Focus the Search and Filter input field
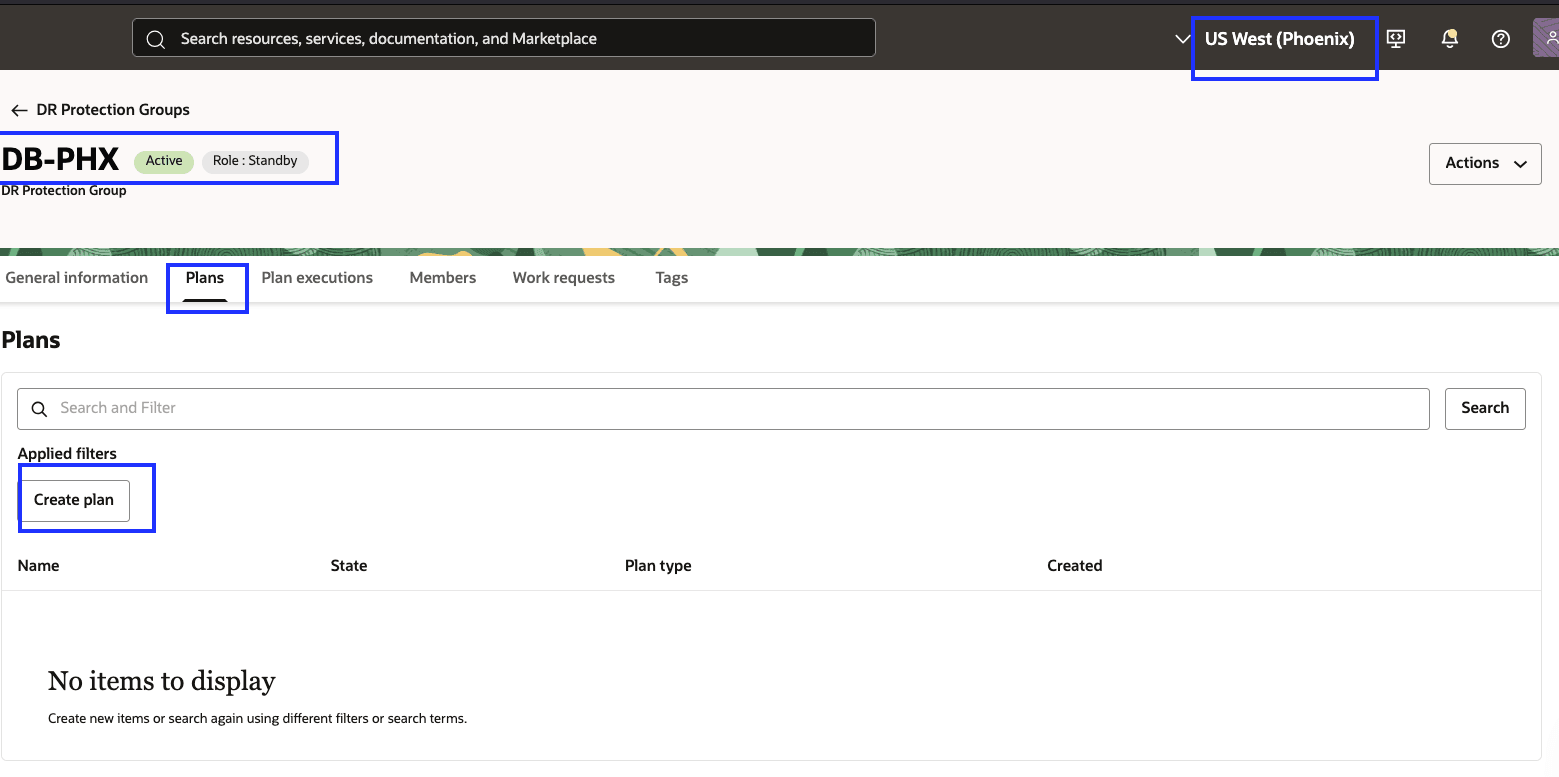Screen dimensions: 1559x777 [x=723, y=409]
